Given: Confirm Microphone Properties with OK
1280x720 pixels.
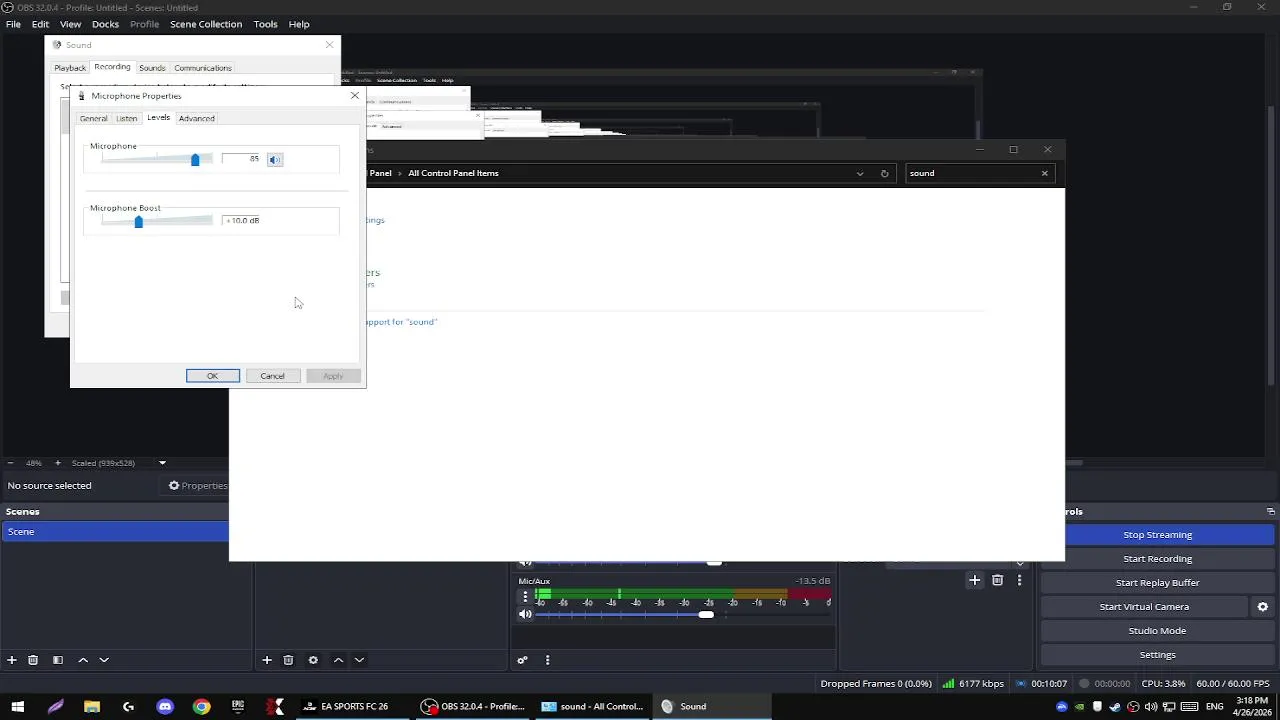Looking at the screenshot, I should 212,376.
